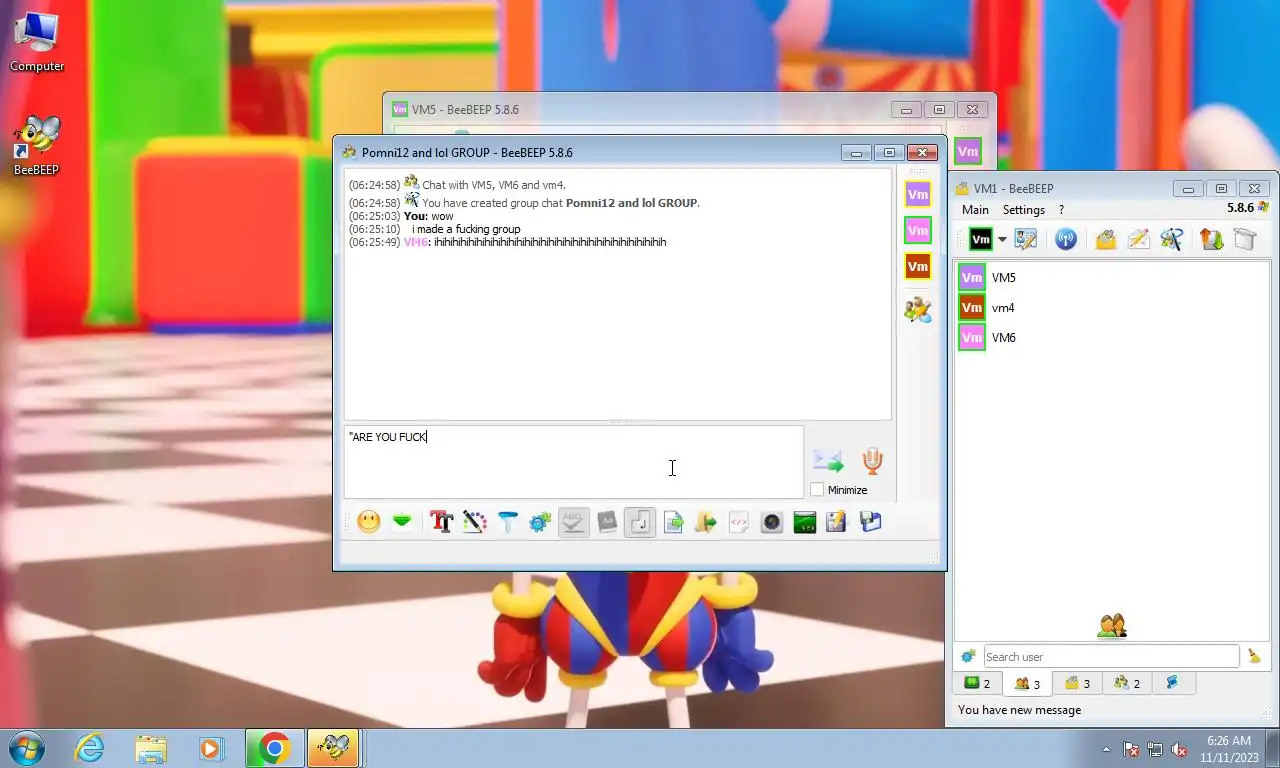
Task: Open the Main menu in VM1 window
Action: (975, 210)
